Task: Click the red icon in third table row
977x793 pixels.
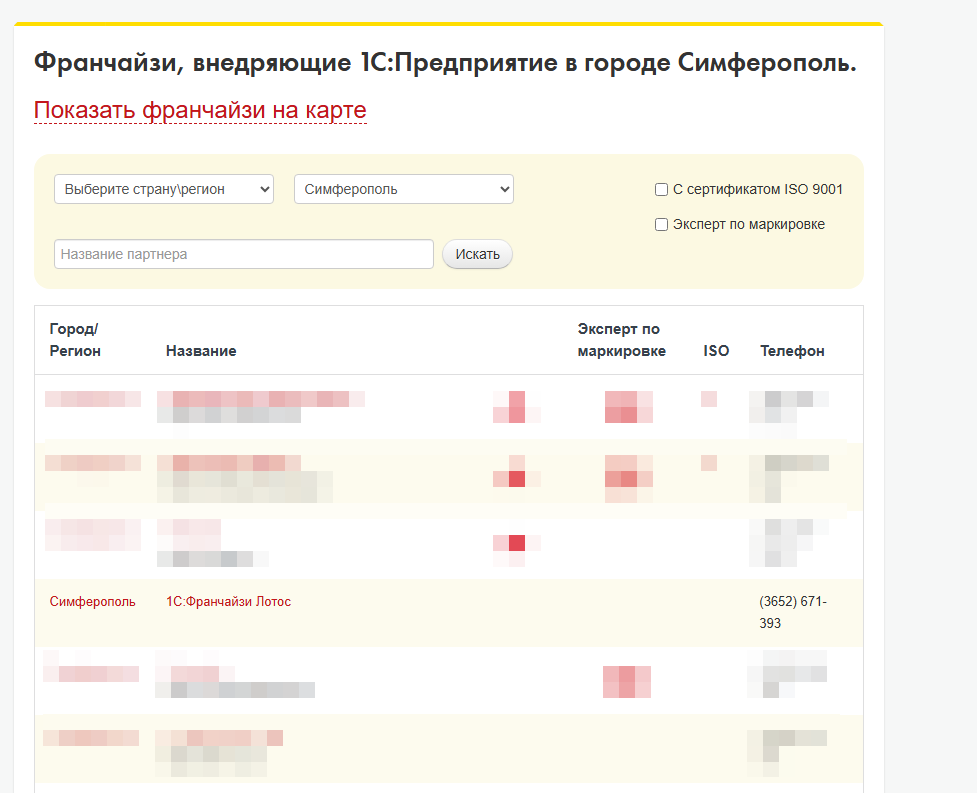Action: (x=517, y=543)
